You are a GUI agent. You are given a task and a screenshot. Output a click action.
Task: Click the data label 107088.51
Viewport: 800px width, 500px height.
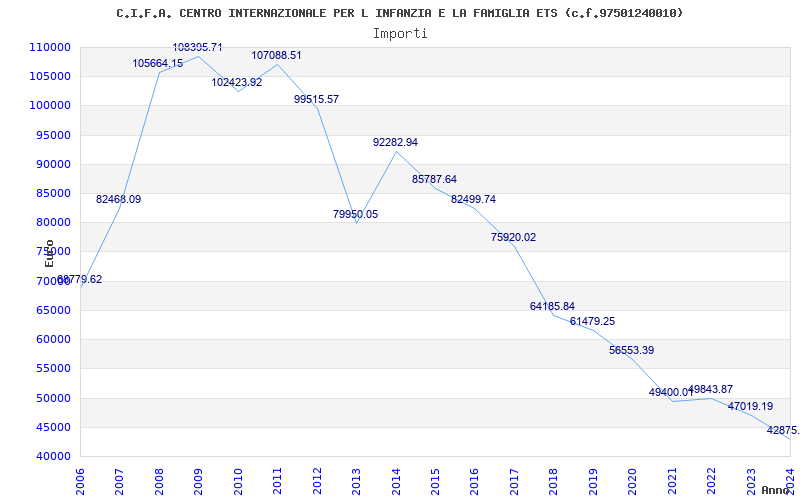[277, 55]
